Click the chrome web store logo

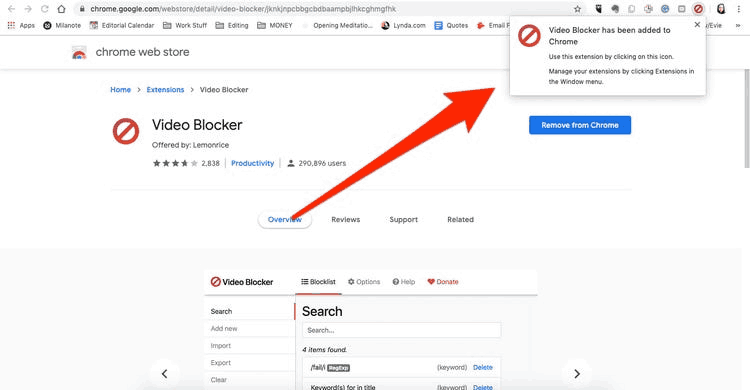coord(79,52)
